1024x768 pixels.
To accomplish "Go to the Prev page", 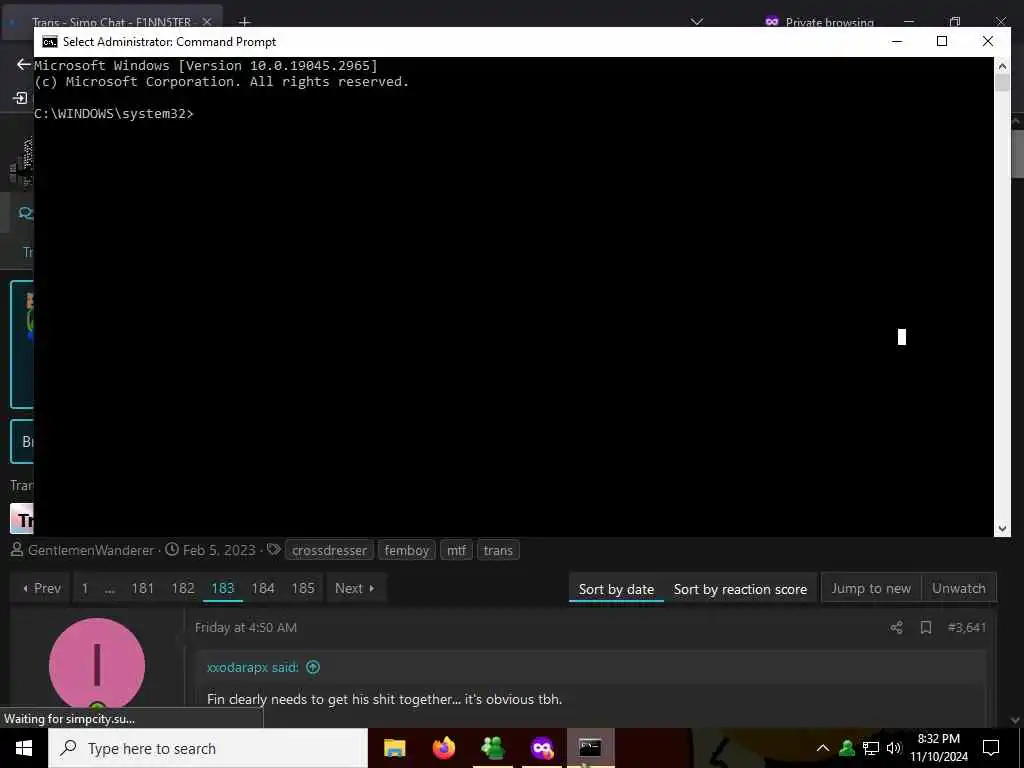I will coord(41,588).
